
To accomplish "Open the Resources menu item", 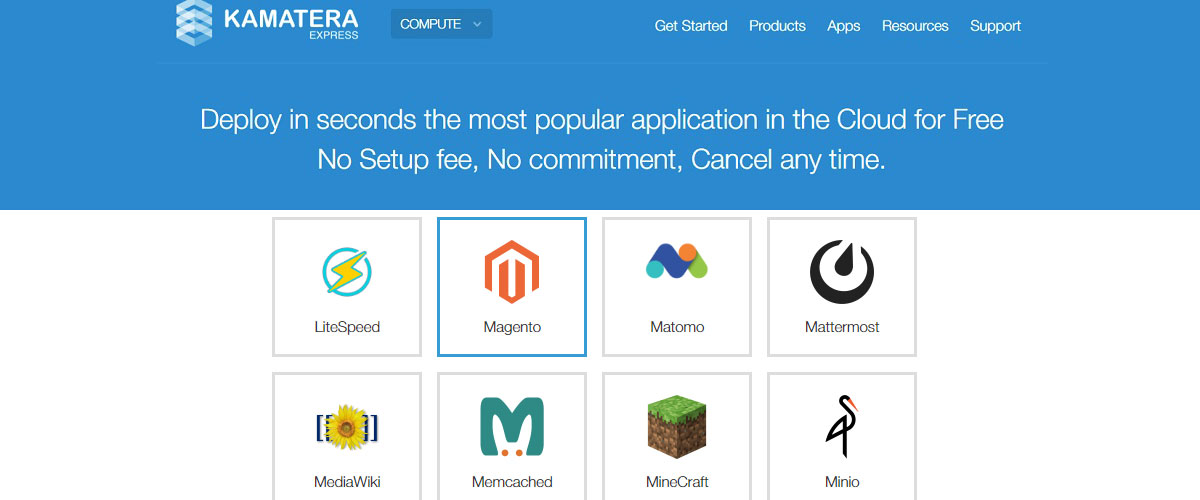I will click(915, 26).
